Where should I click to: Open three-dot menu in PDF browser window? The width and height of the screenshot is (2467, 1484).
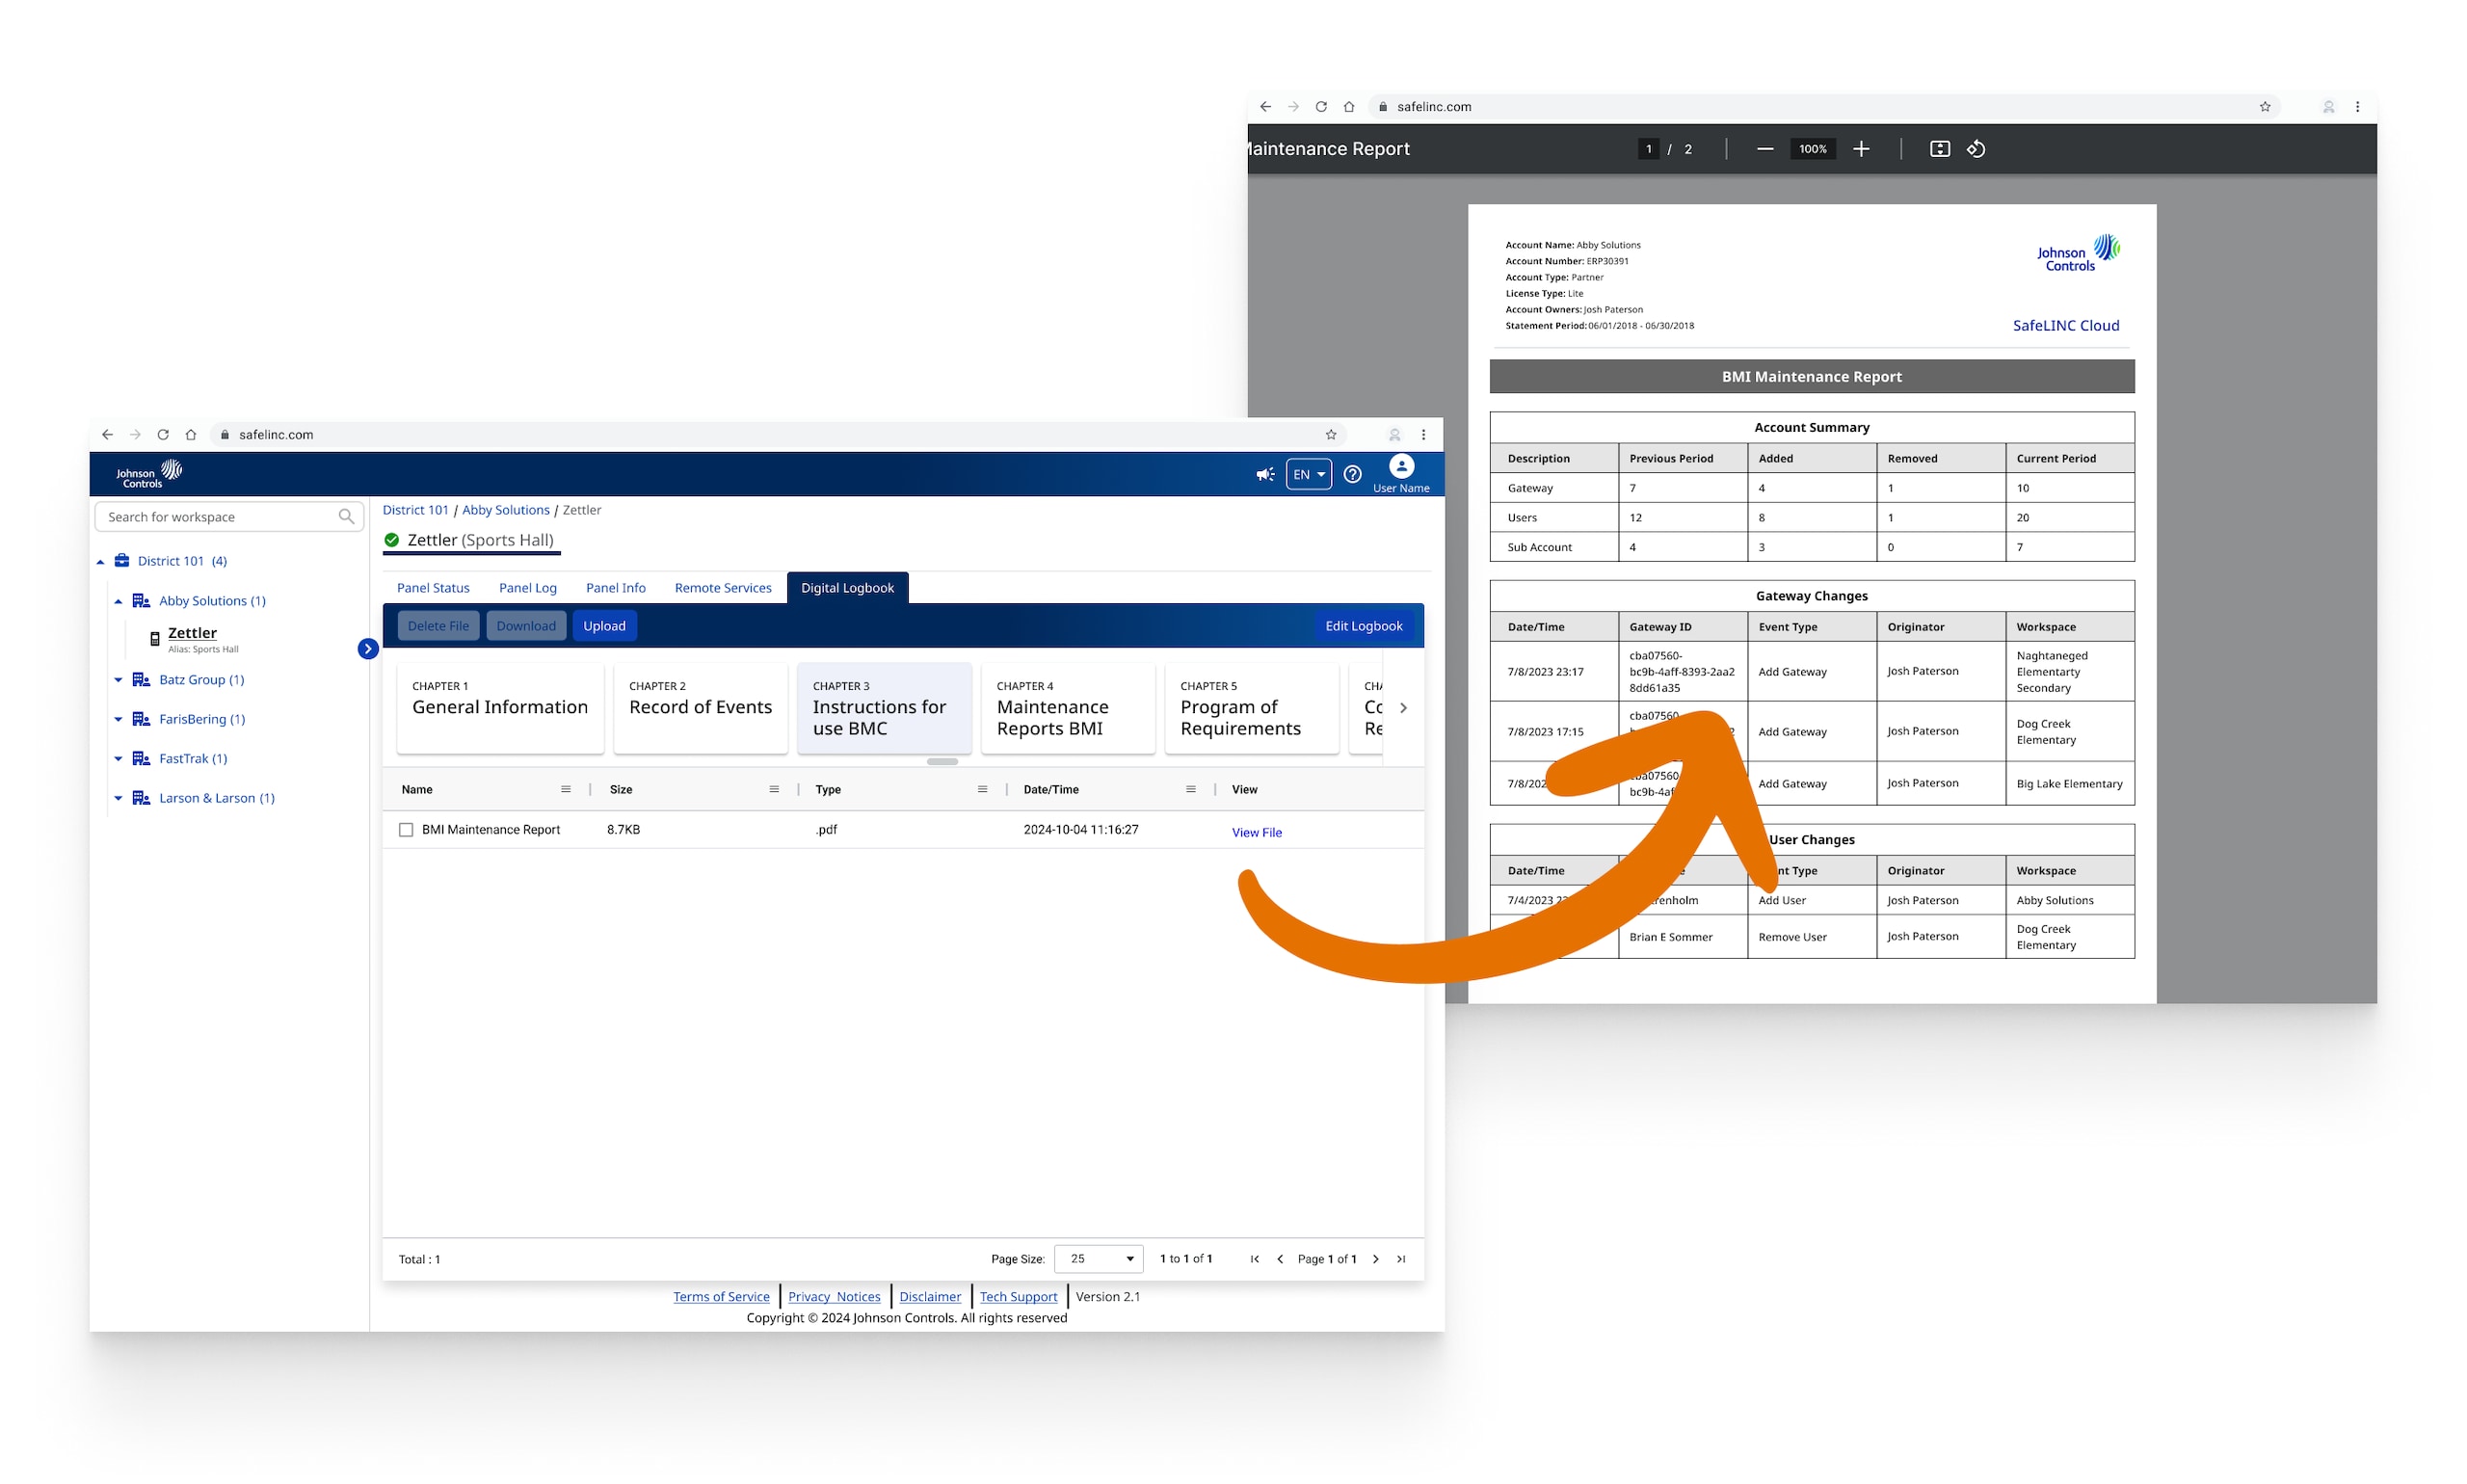(2357, 107)
